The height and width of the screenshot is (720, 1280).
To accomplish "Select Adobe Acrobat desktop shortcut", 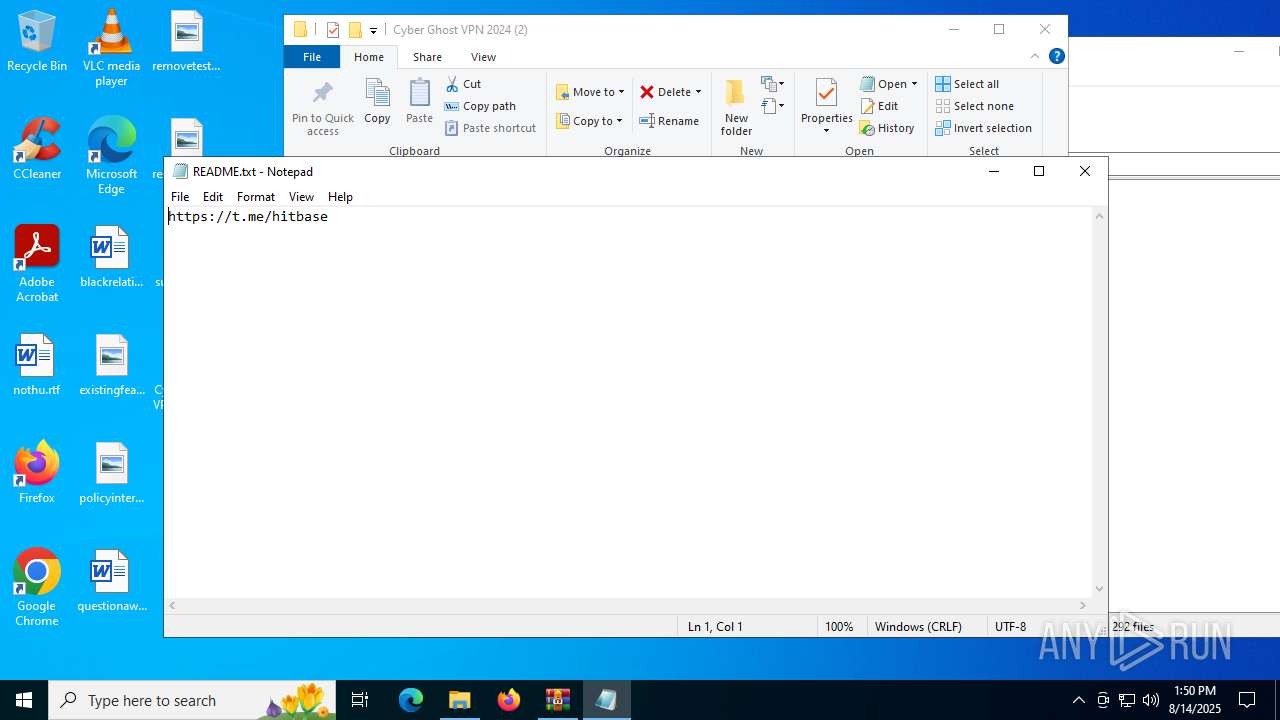I will pyautogui.click(x=37, y=265).
